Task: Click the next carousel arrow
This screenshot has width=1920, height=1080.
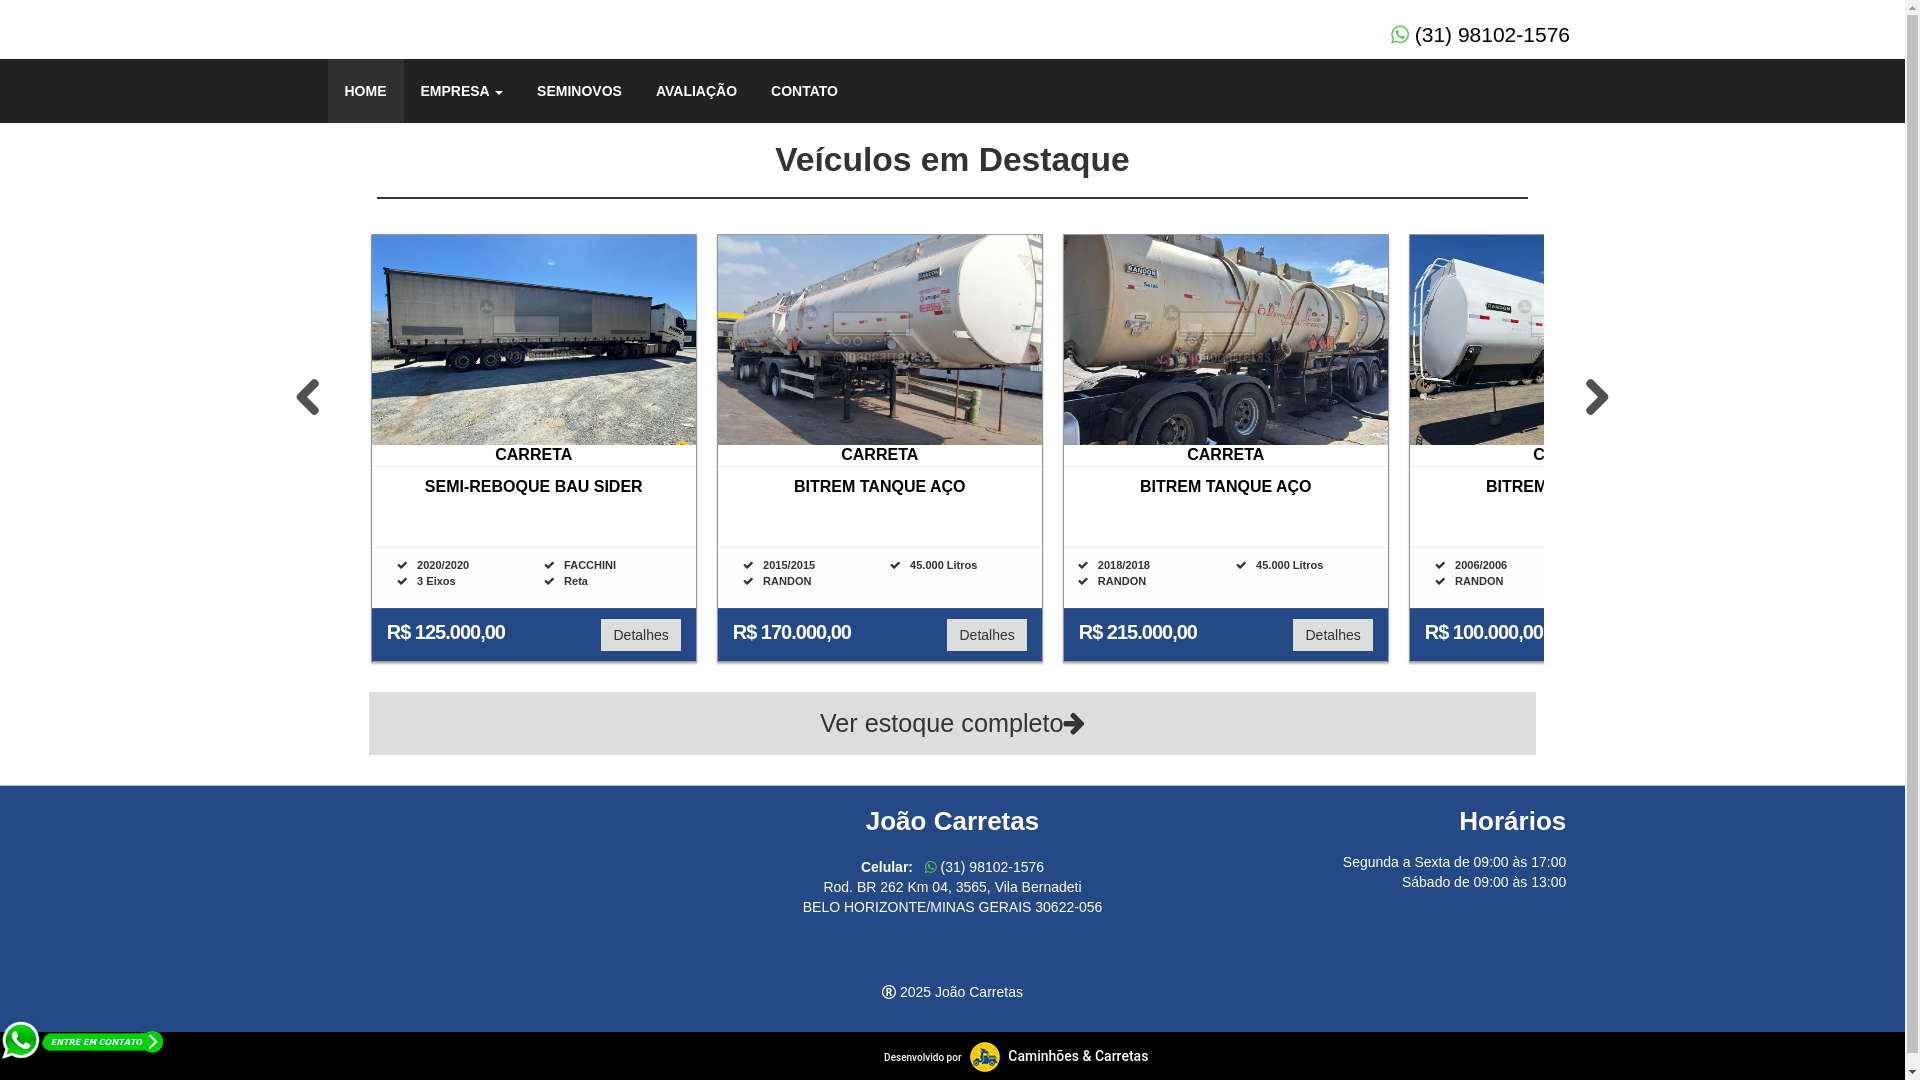Action: coord(1597,397)
